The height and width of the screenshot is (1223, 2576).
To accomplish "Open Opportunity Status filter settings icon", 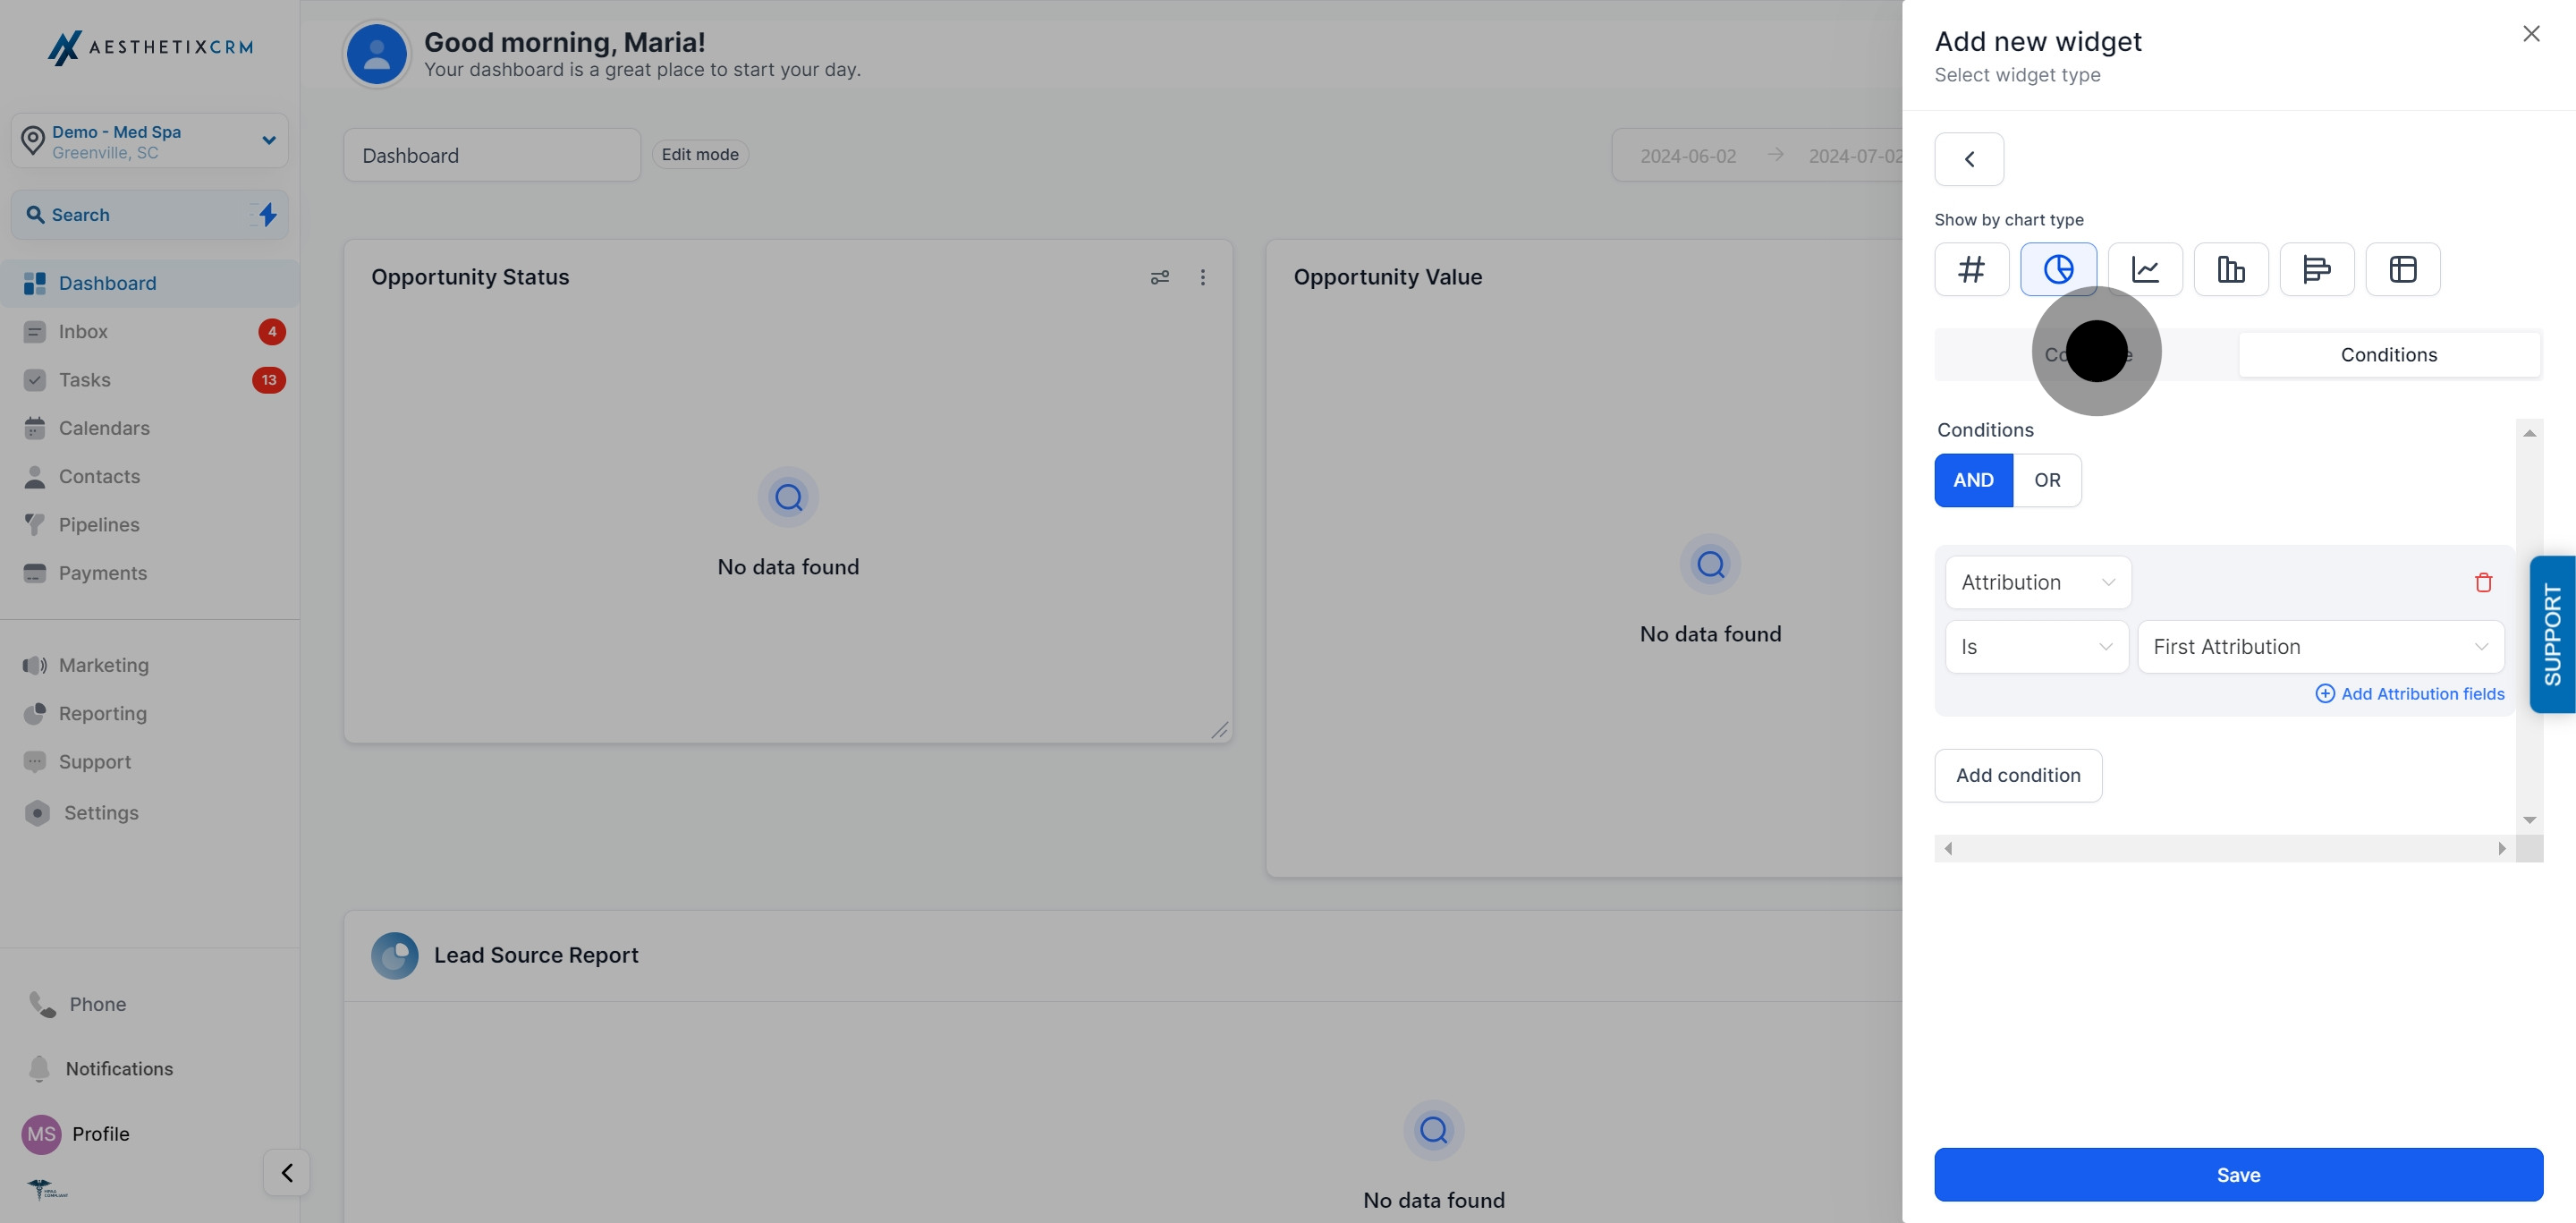I will tap(1160, 277).
